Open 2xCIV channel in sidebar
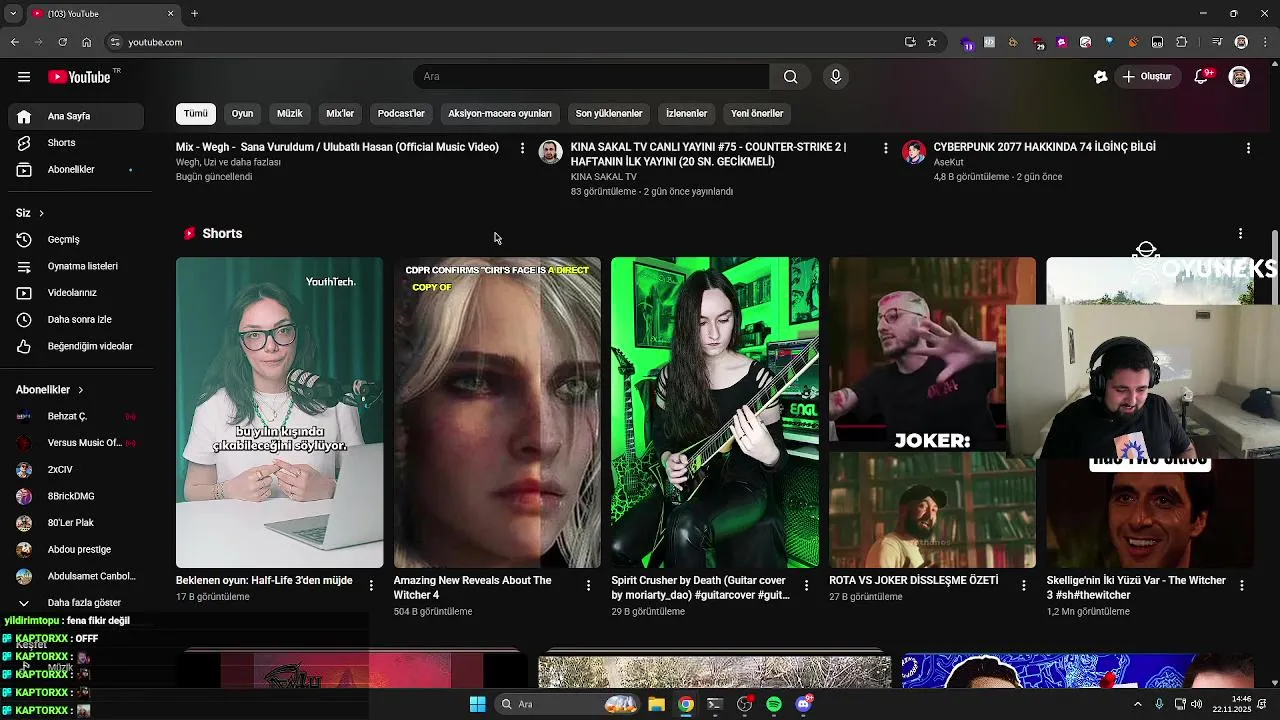 (75, 470)
